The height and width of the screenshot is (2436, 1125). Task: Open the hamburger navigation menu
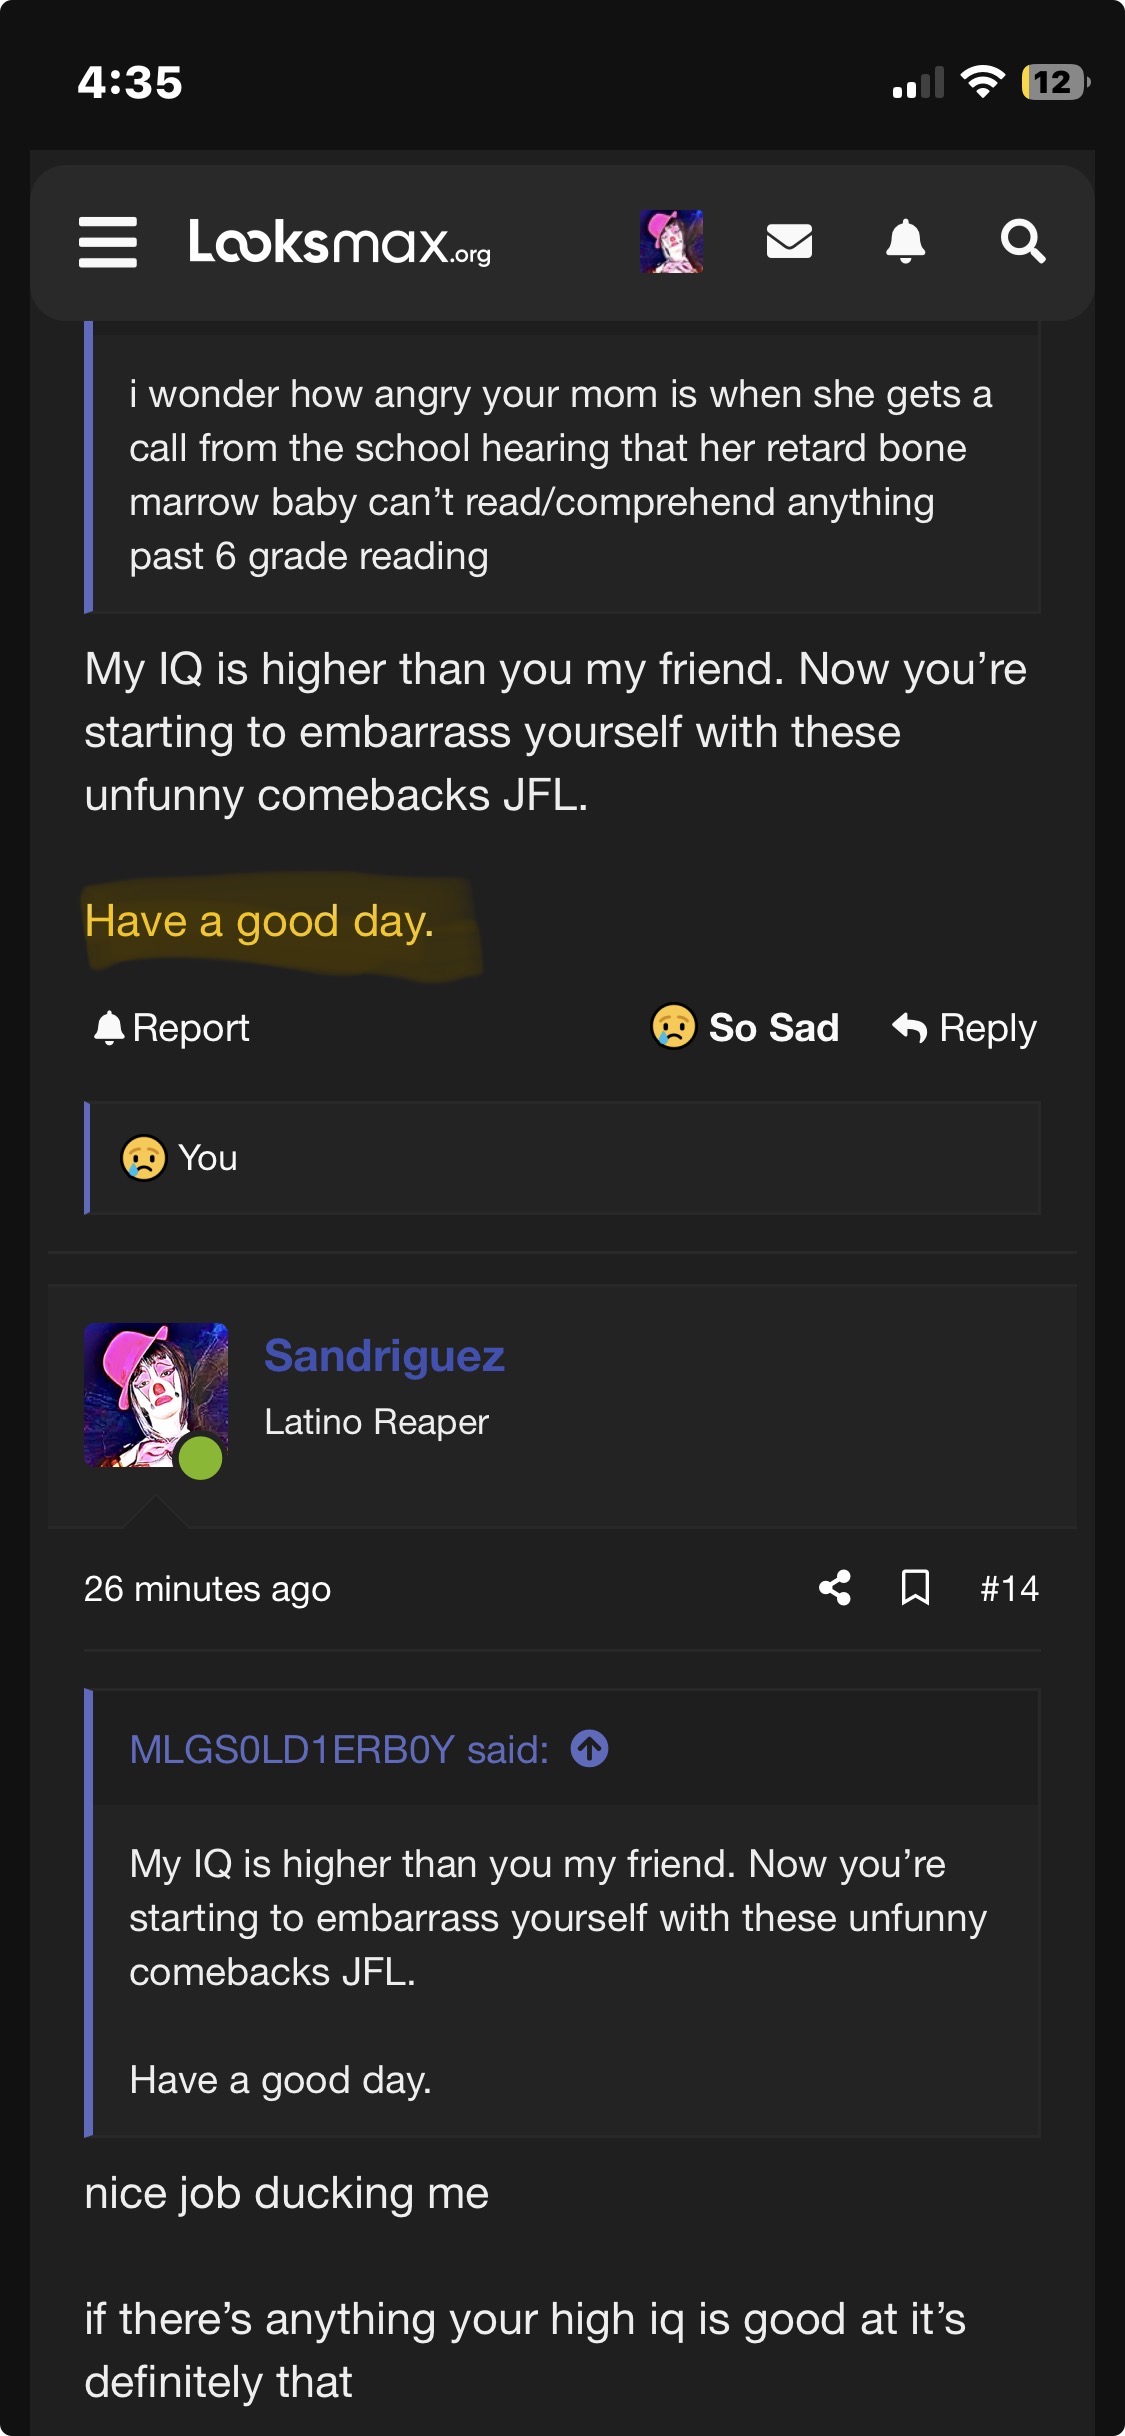pyautogui.click(x=108, y=242)
